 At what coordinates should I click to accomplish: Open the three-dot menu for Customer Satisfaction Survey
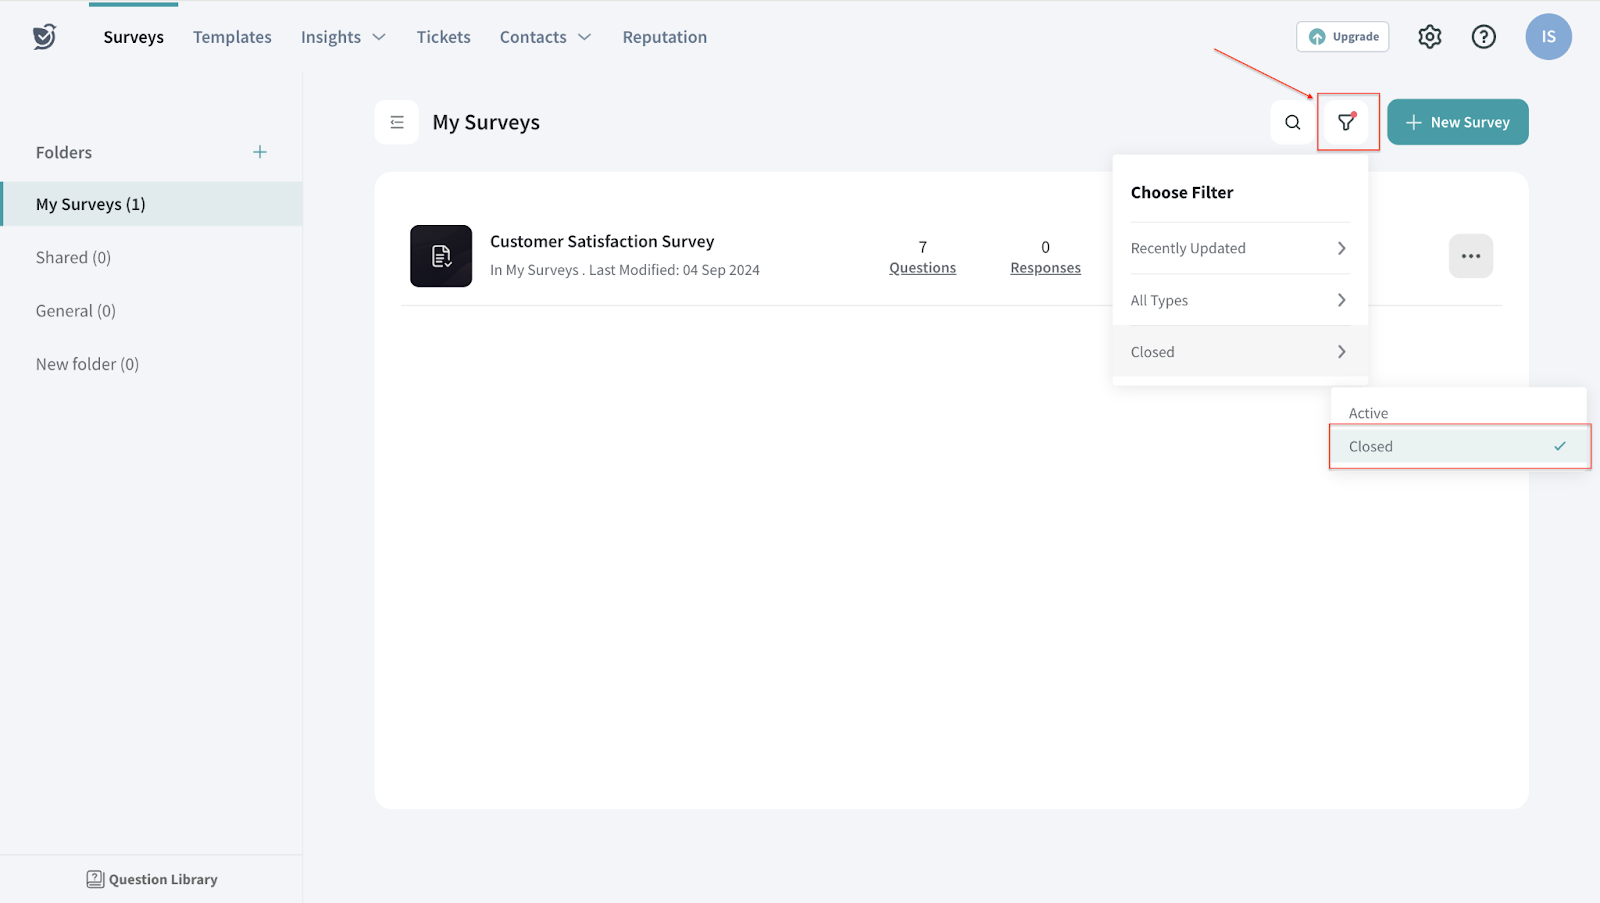coord(1470,256)
